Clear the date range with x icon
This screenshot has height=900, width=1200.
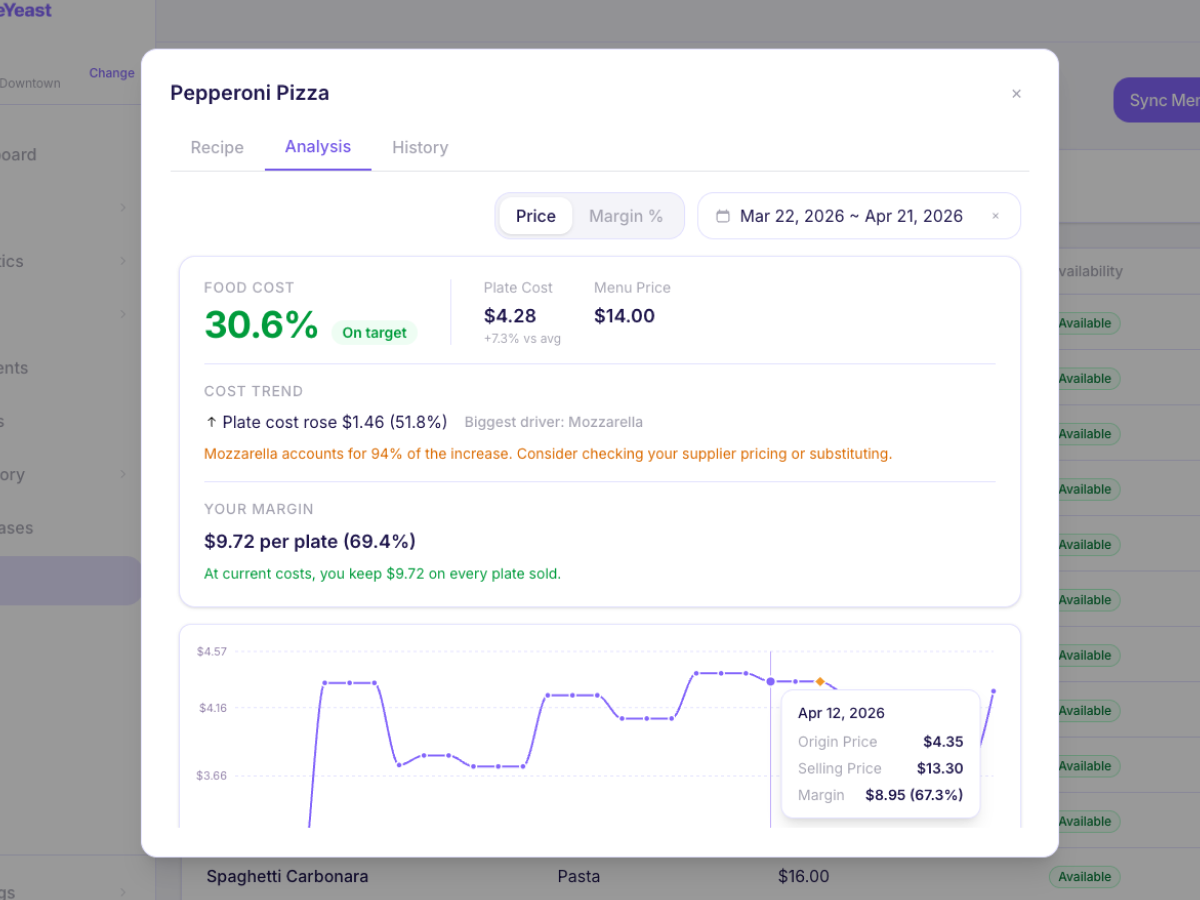pos(995,216)
